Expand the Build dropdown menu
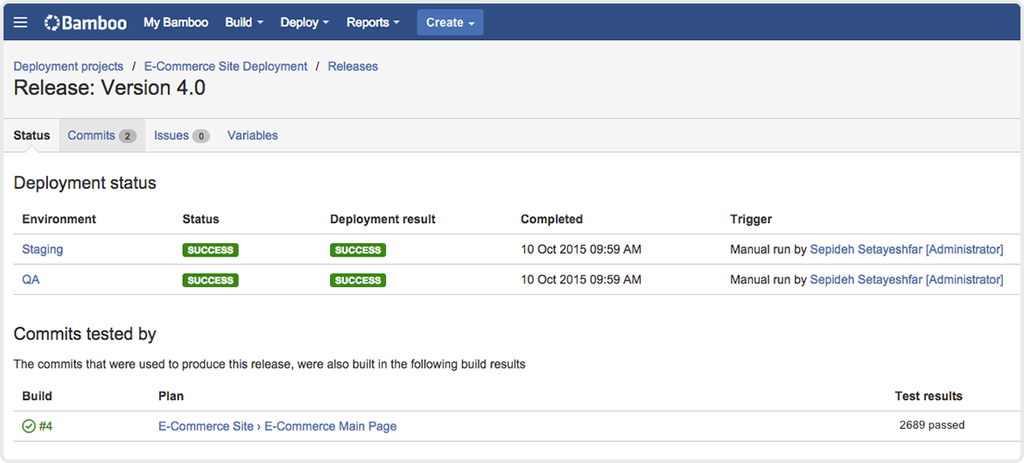1024x463 pixels. tap(244, 22)
